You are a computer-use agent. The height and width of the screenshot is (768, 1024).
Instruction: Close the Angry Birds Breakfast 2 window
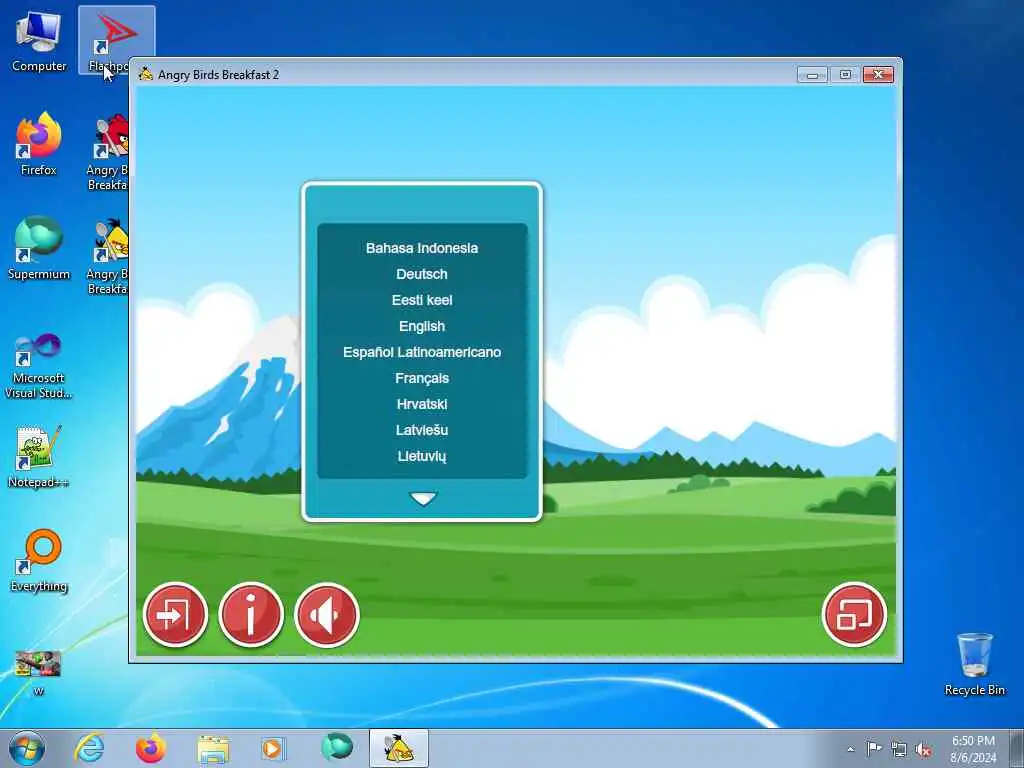pyautogui.click(x=878, y=74)
